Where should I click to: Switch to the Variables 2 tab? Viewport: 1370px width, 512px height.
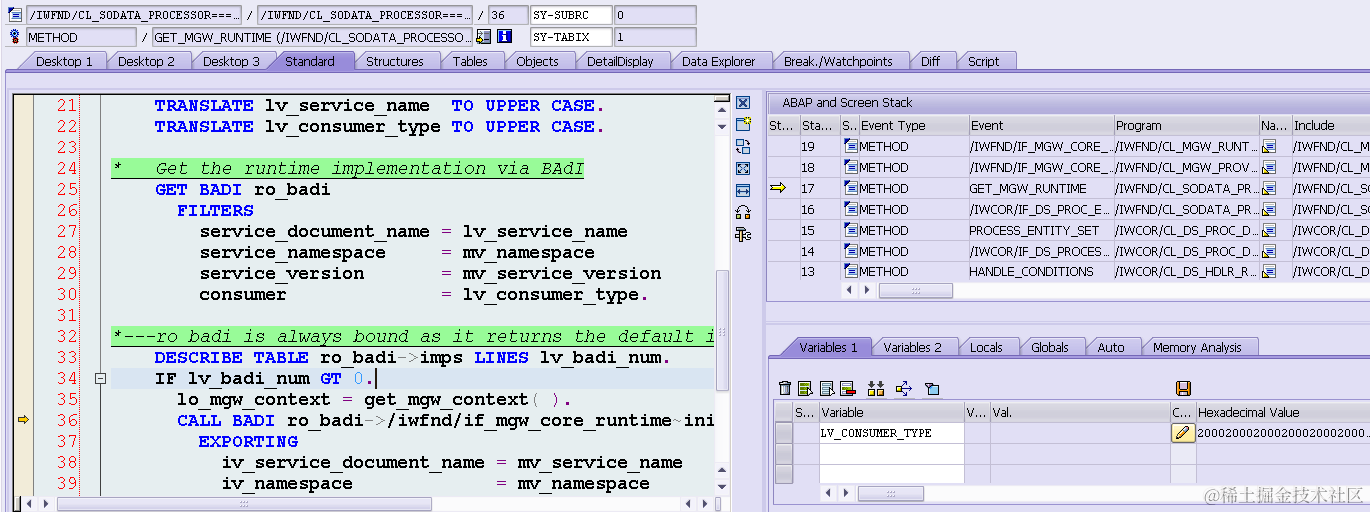[912, 347]
